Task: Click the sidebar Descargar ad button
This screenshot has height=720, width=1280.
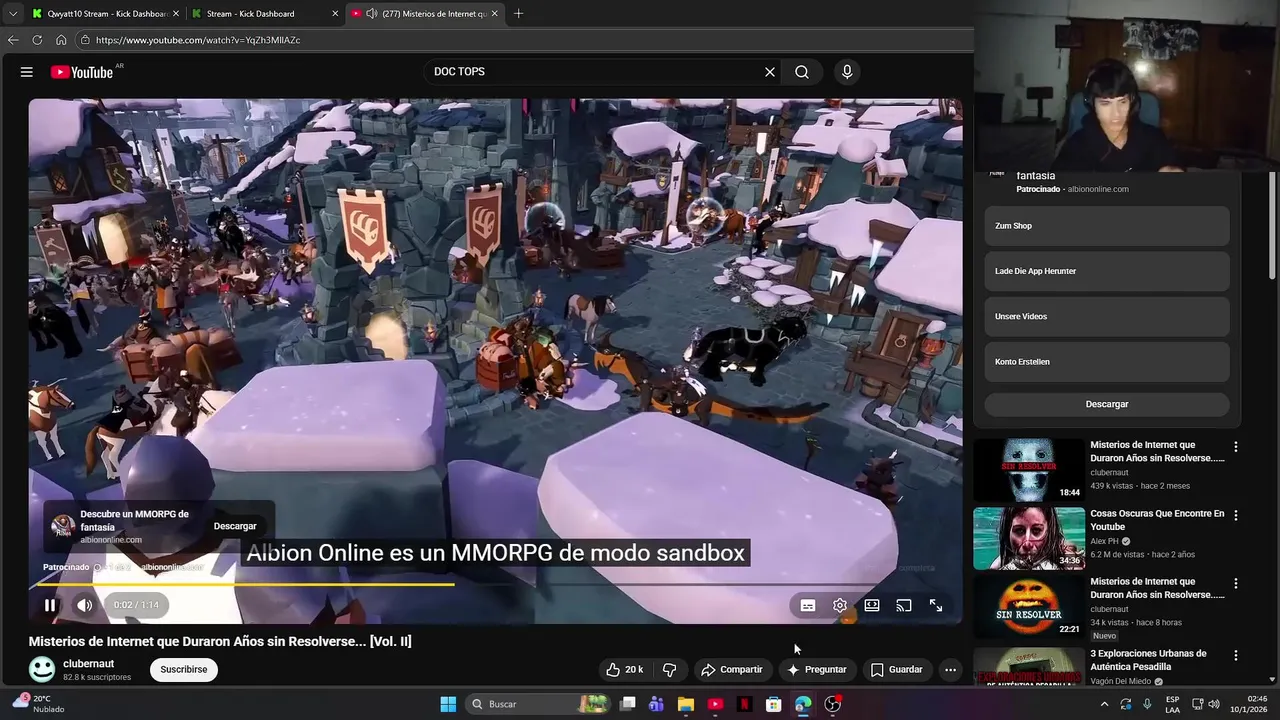Action: point(1107,404)
